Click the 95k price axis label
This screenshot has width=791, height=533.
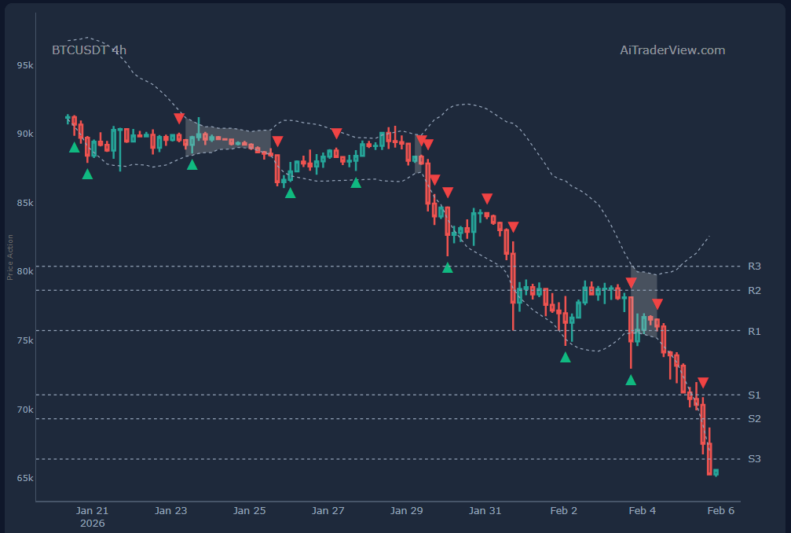(25, 65)
